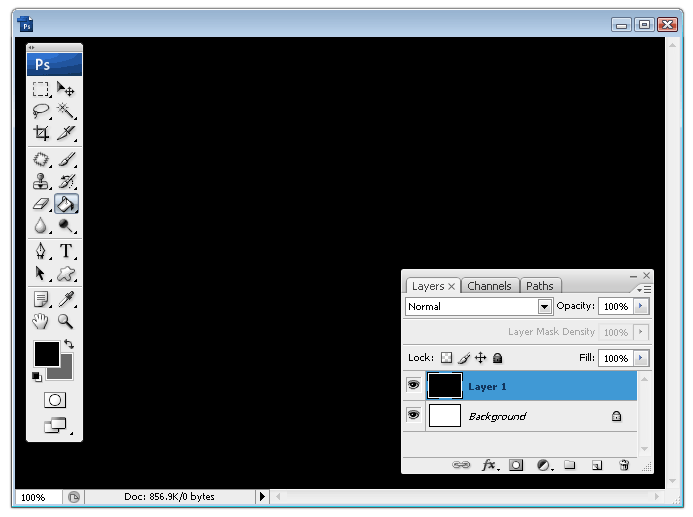
Task: Reset default foreground and background colors
Action: coord(37,376)
